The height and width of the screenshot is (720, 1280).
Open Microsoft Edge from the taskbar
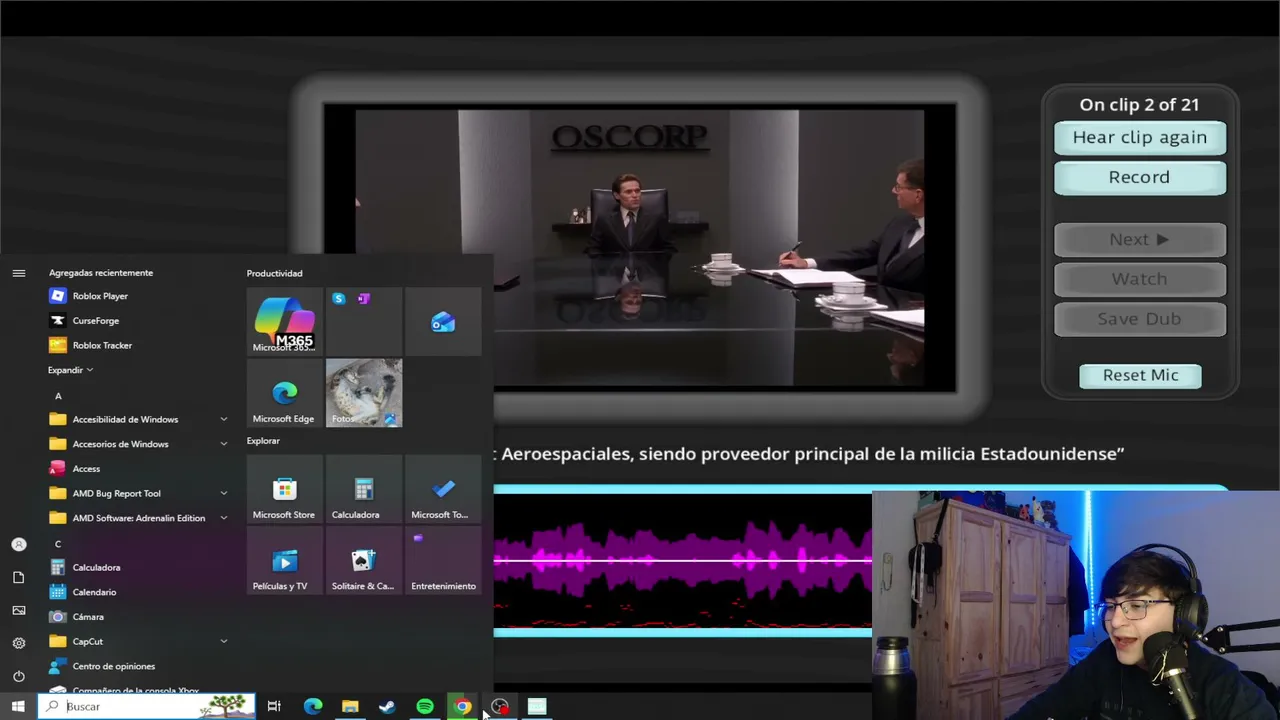tap(313, 707)
